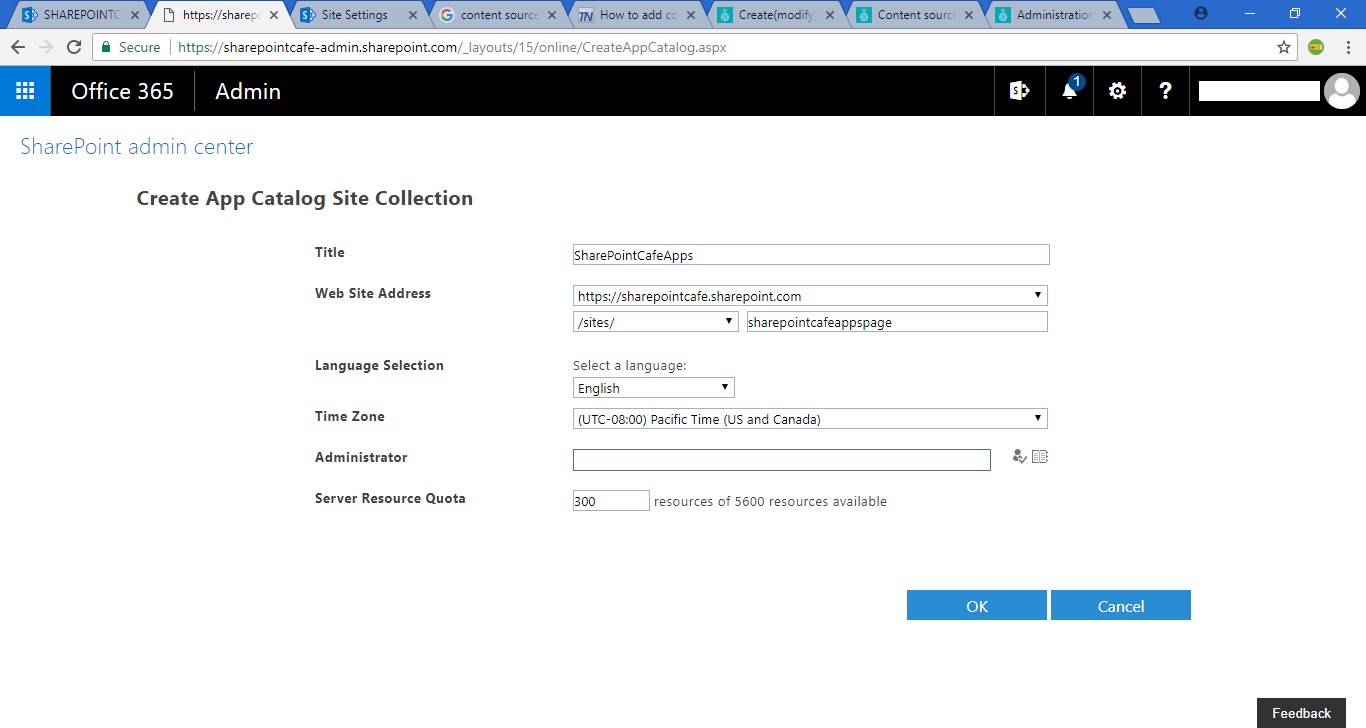Click the SharePoint admin center link
1366x728 pixels.
pyautogui.click(x=137, y=147)
